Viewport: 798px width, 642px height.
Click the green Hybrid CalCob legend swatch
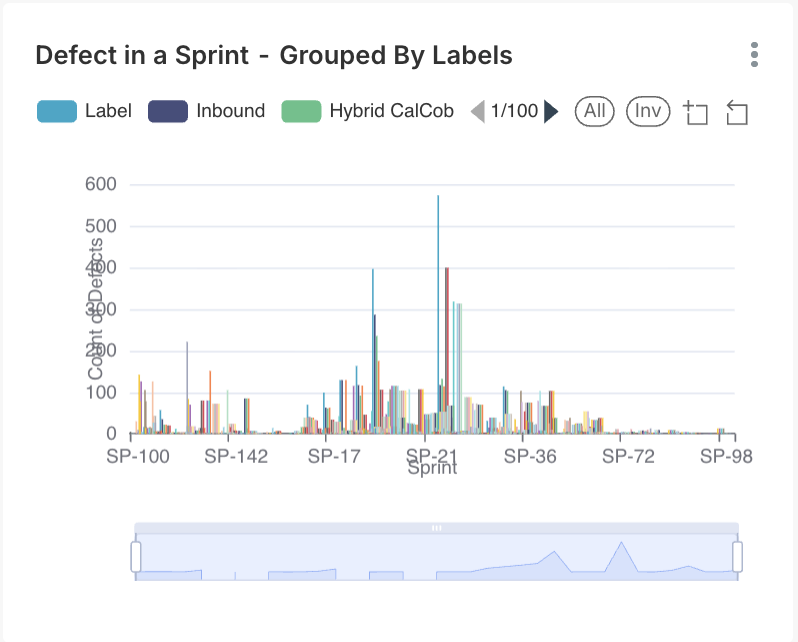pyautogui.click(x=301, y=111)
